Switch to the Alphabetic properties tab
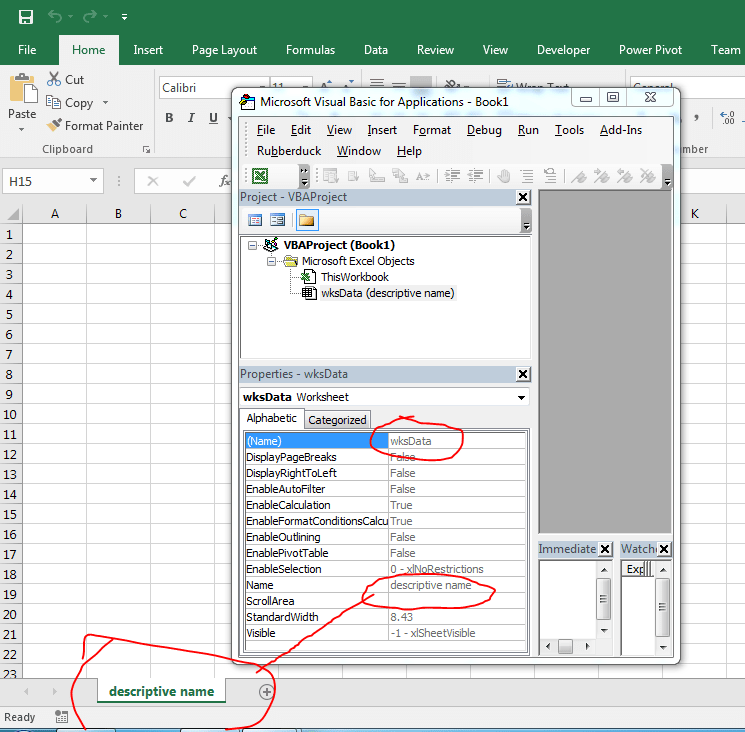The height and width of the screenshot is (732, 745). click(x=271, y=418)
